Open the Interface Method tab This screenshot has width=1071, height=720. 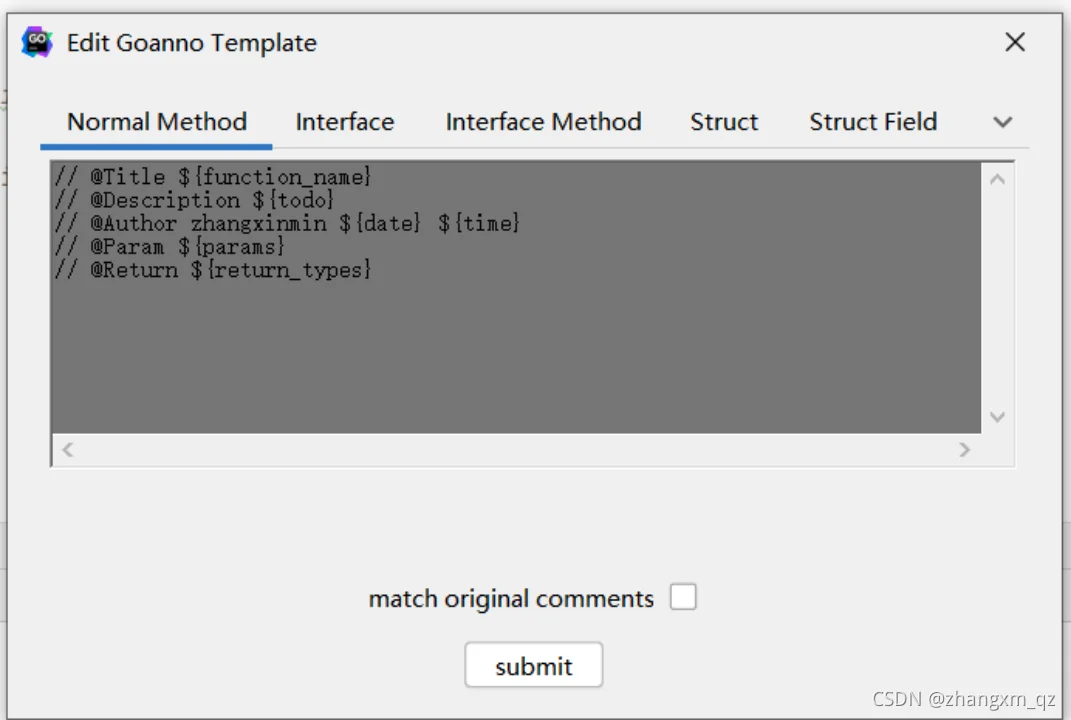coord(544,122)
